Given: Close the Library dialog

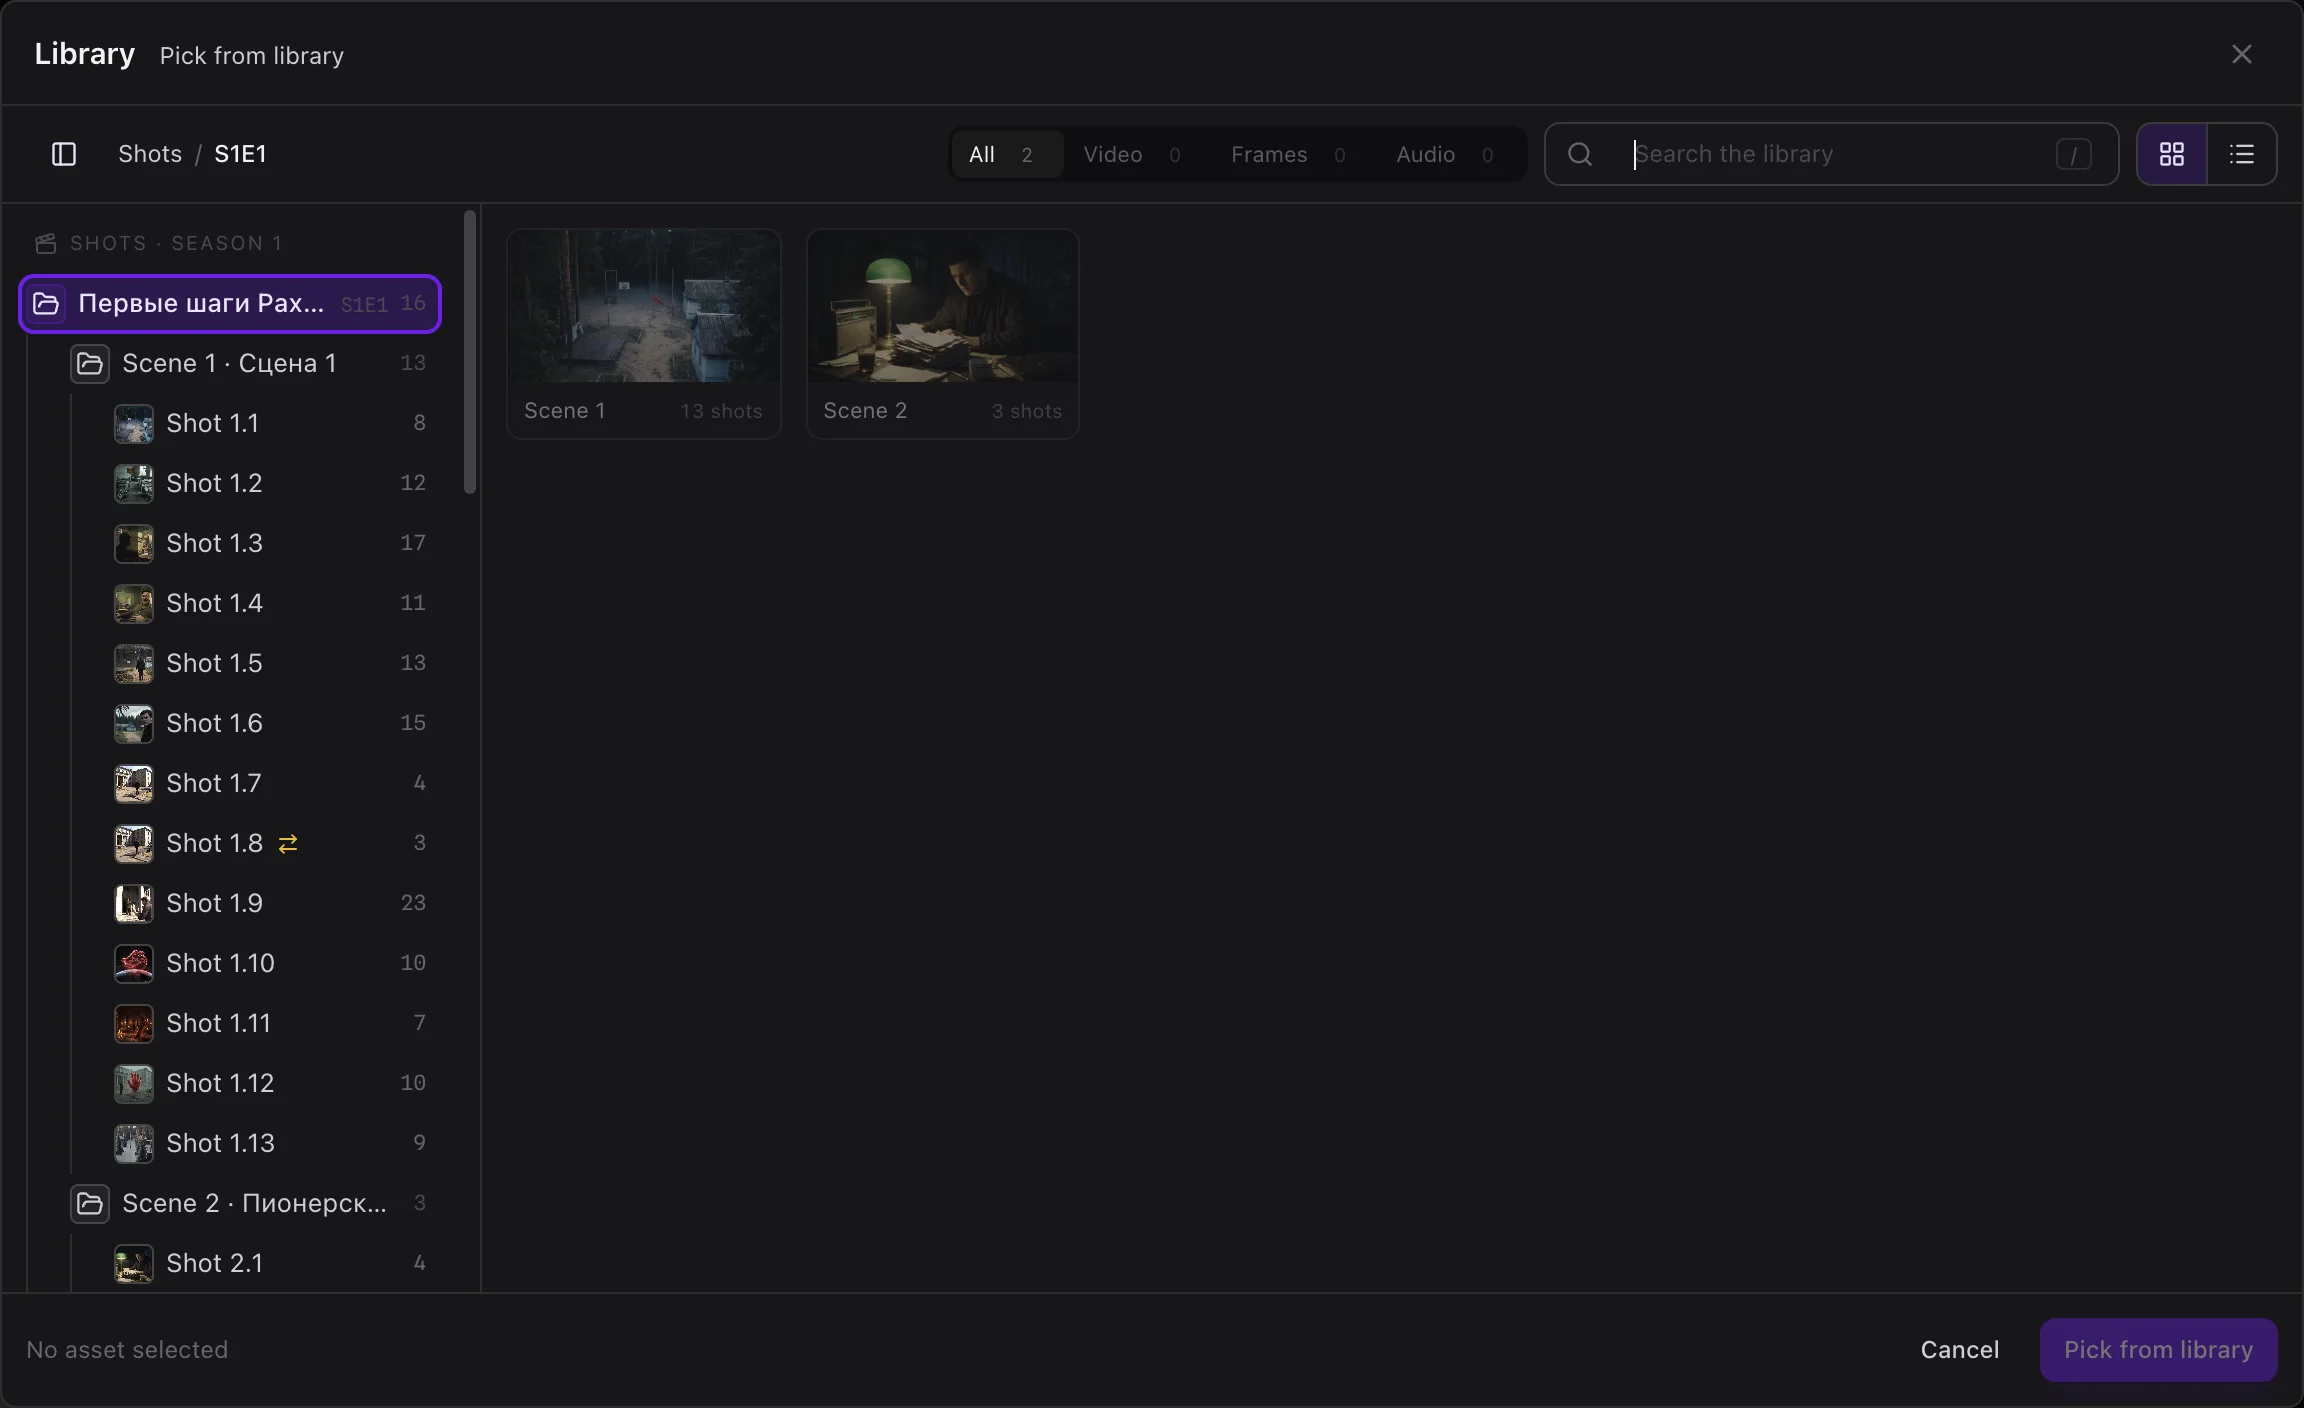Looking at the screenshot, I should click(x=2242, y=54).
